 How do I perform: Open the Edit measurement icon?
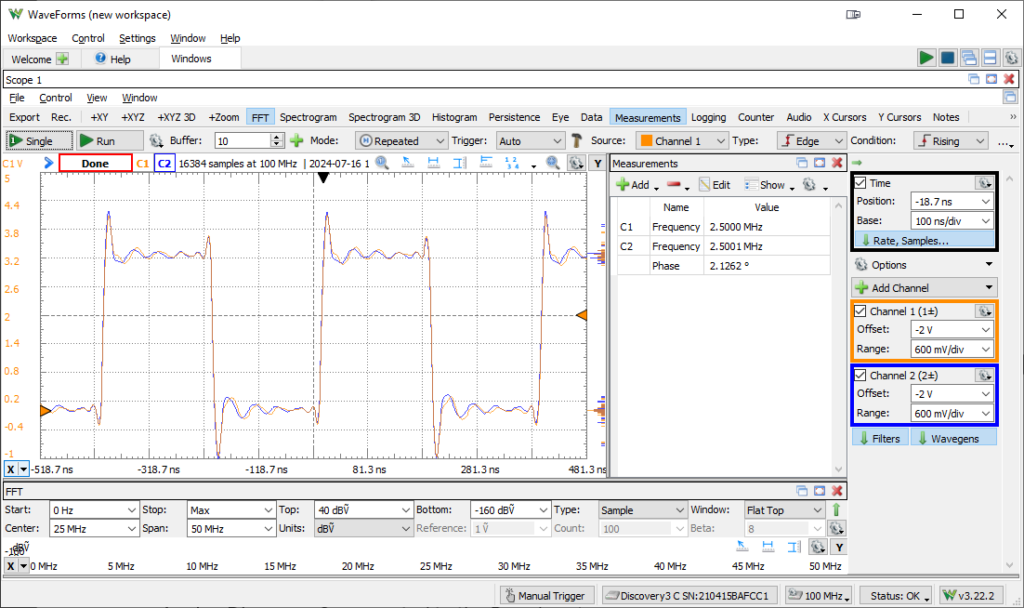[x=705, y=185]
